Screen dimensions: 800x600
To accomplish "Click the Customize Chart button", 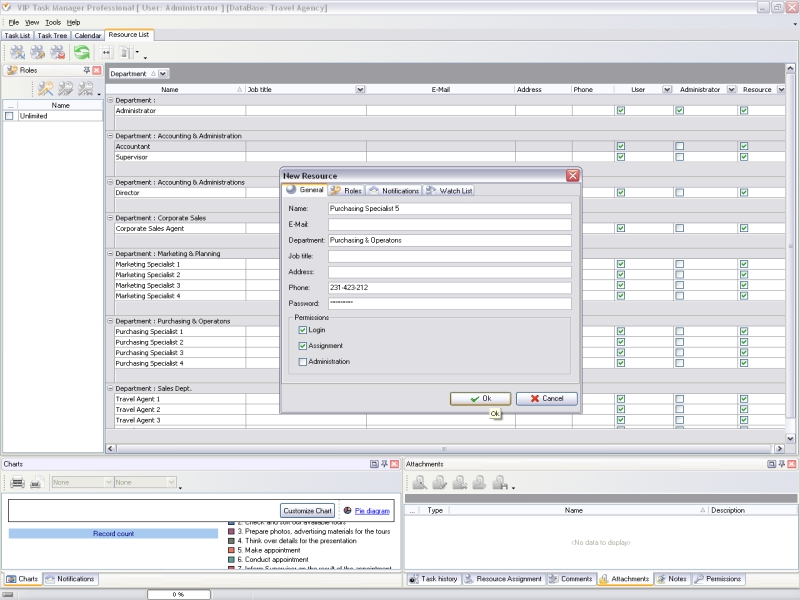I will coord(308,510).
